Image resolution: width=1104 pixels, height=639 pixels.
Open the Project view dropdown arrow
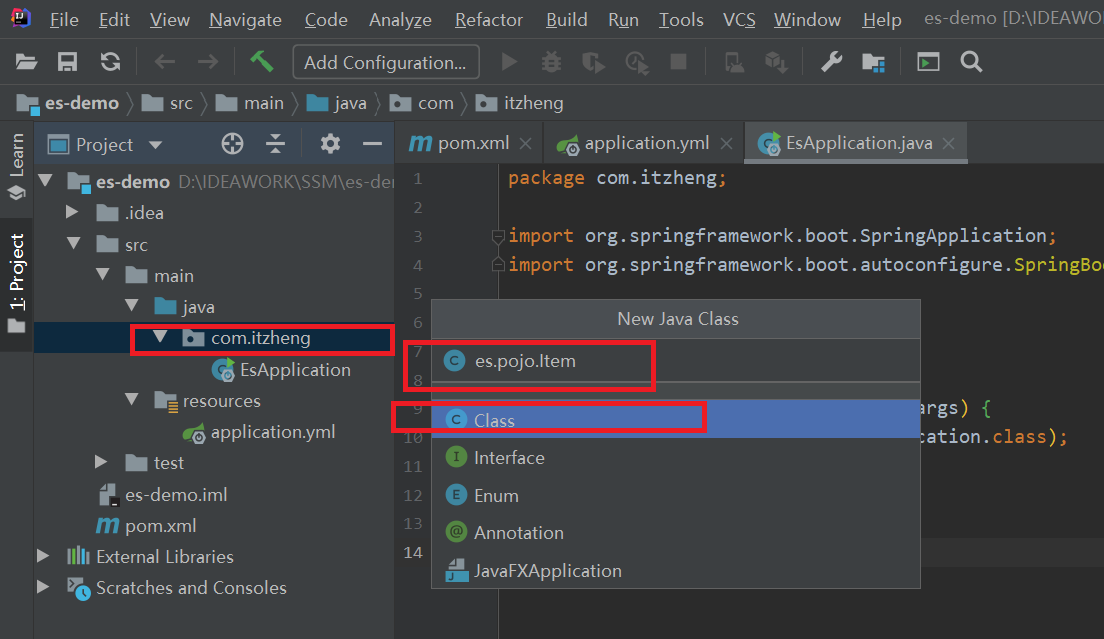(x=156, y=145)
